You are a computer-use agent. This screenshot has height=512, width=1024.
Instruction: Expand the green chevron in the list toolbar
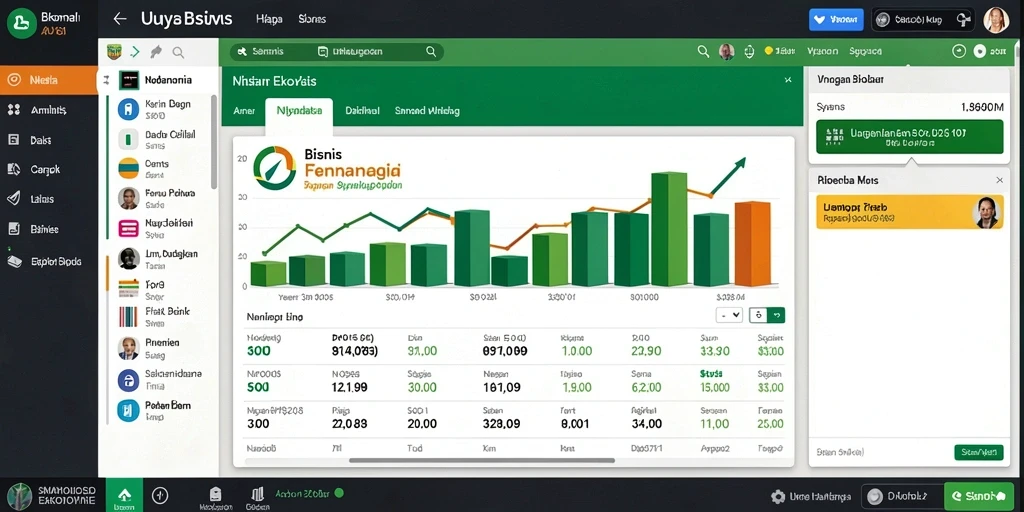tap(135, 52)
